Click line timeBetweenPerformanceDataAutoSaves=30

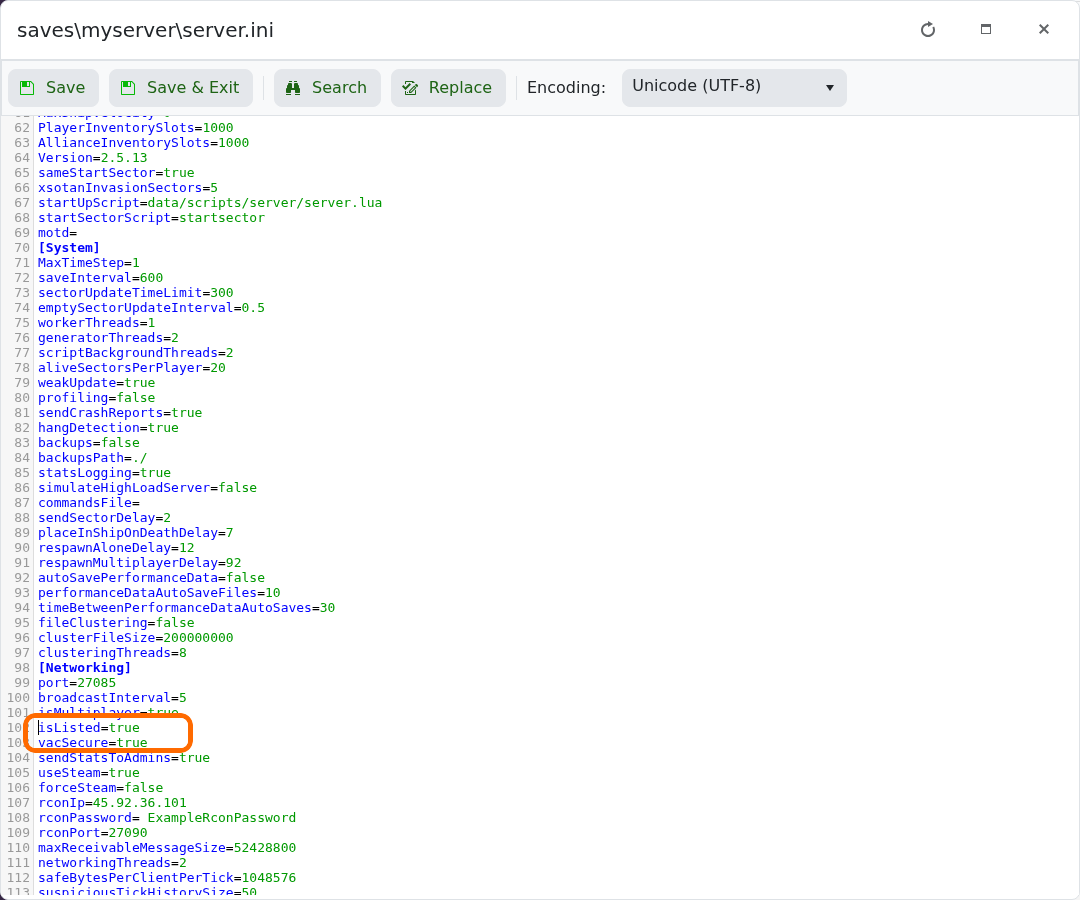point(187,608)
